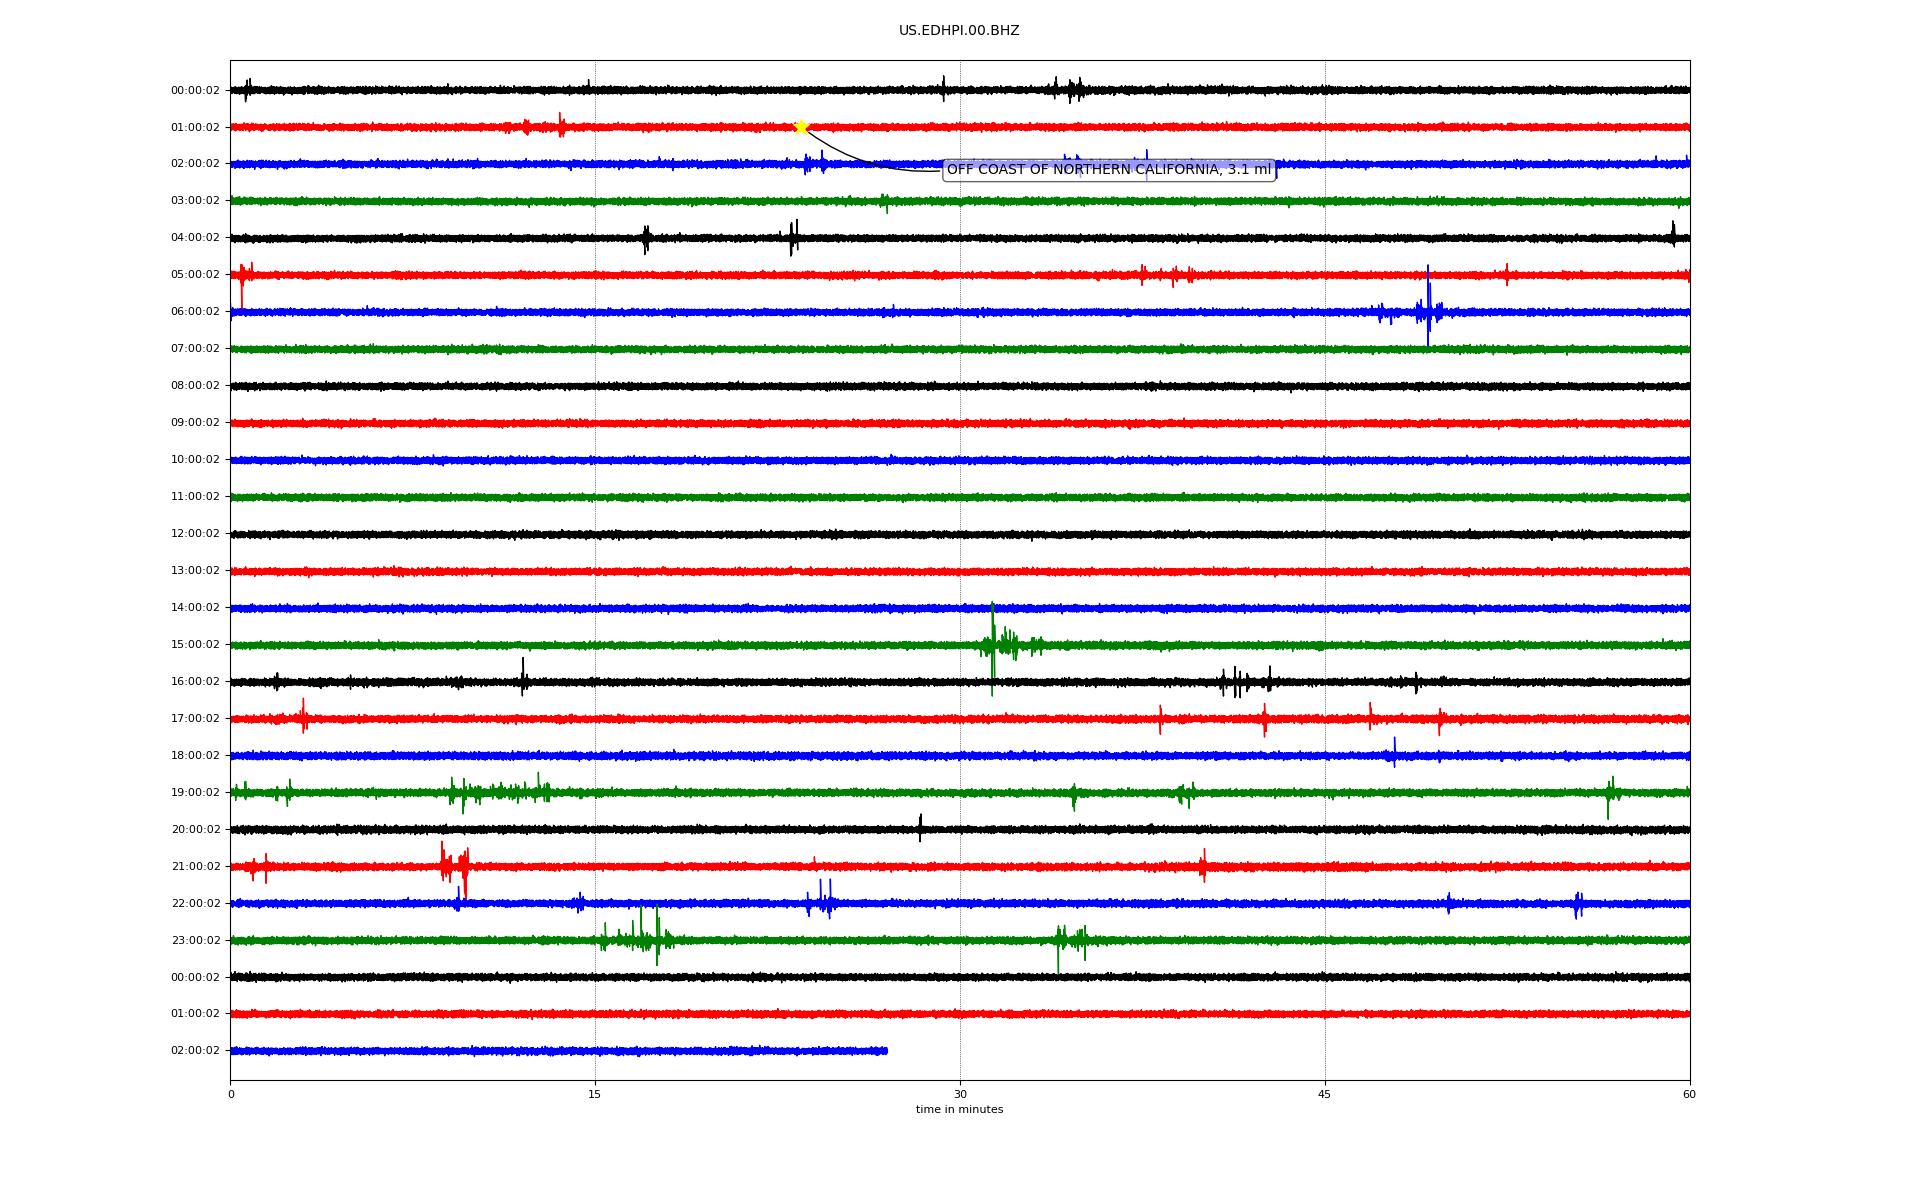Click the 17:00:02 trace label
This screenshot has height=1200, width=1920.
tap(195, 719)
